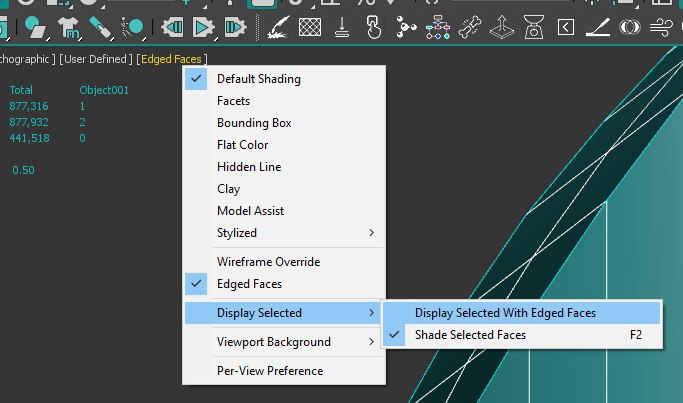Choose Display Selected With Edged Faces
This screenshot has width=683, height=403.
pos(522,313)
